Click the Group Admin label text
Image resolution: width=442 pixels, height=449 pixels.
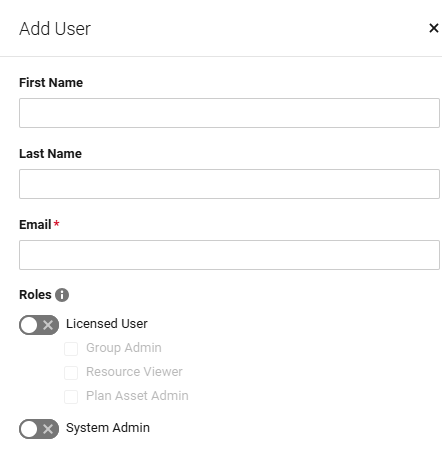[124, 348]
